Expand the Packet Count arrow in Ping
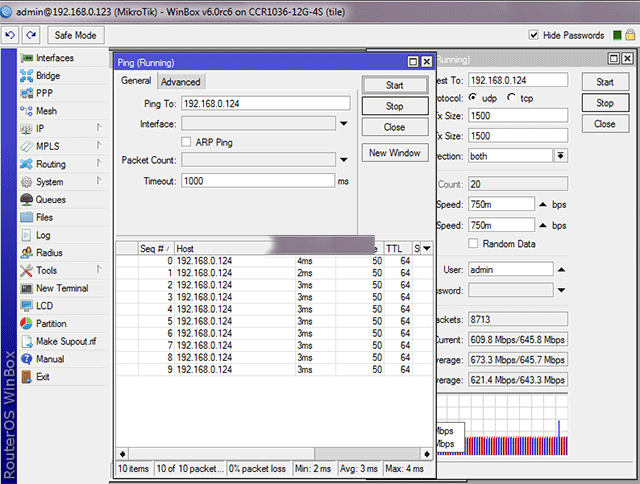The width and height of the screenshot is (640, 484). point(344,160)
